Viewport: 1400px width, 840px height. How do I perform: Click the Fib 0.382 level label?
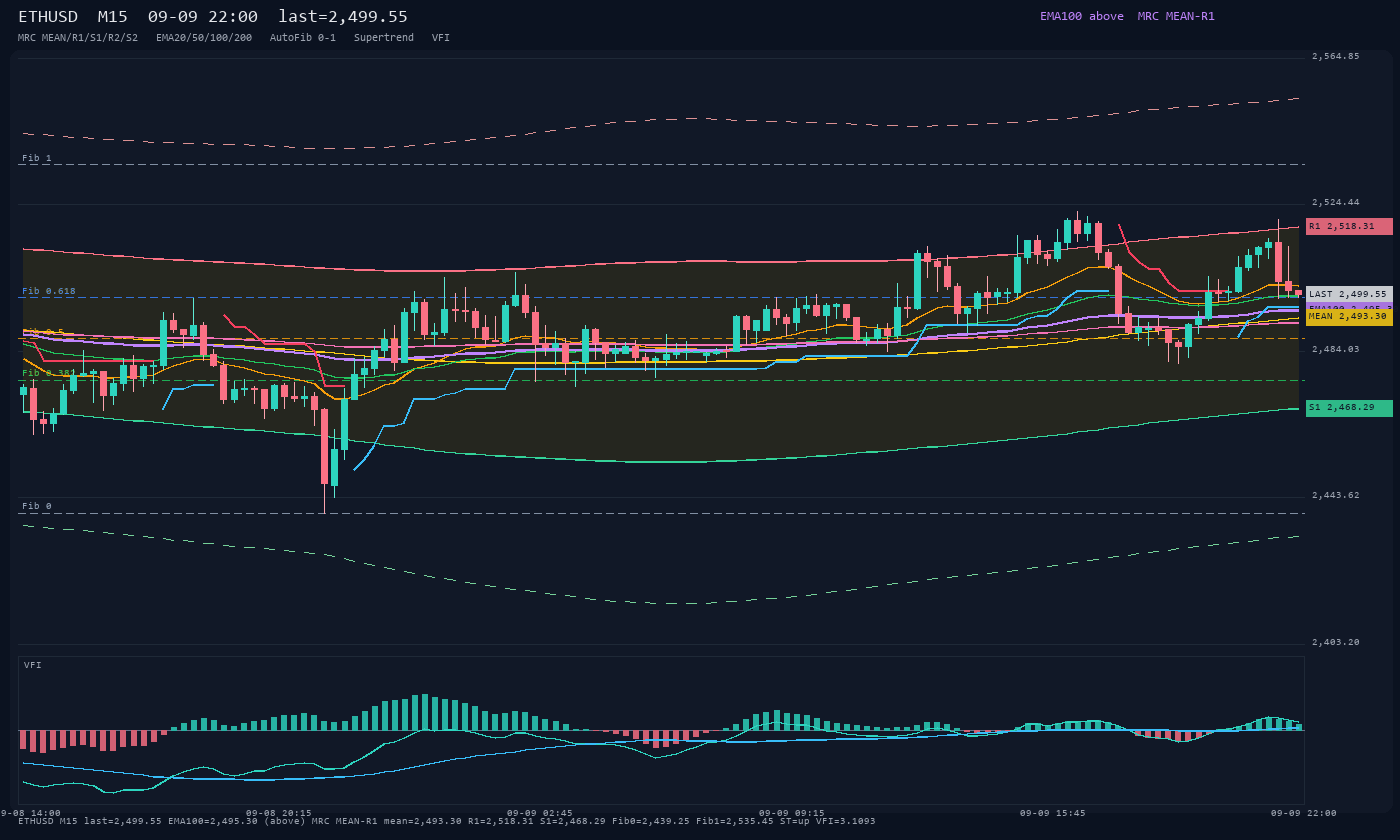pos(49,373)
